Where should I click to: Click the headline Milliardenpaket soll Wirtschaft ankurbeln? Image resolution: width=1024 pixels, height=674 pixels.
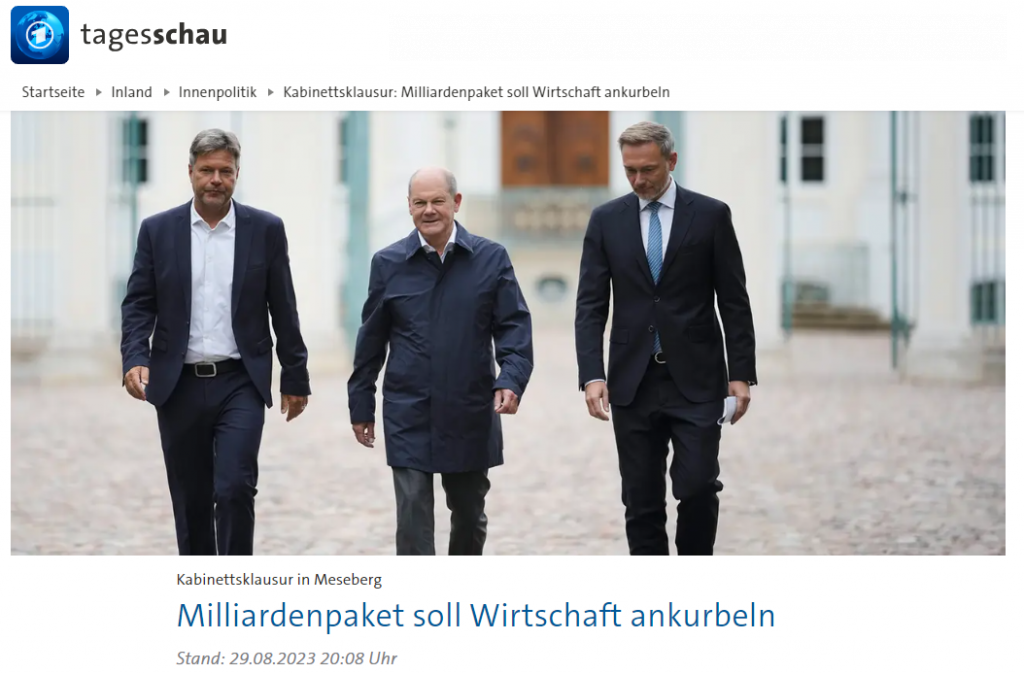tap(475, 615)
